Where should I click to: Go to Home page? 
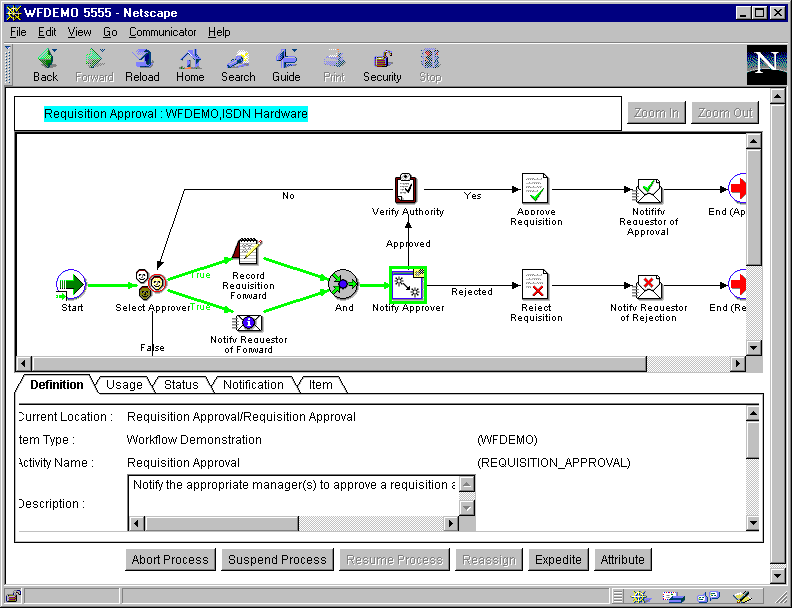point(190,66)
